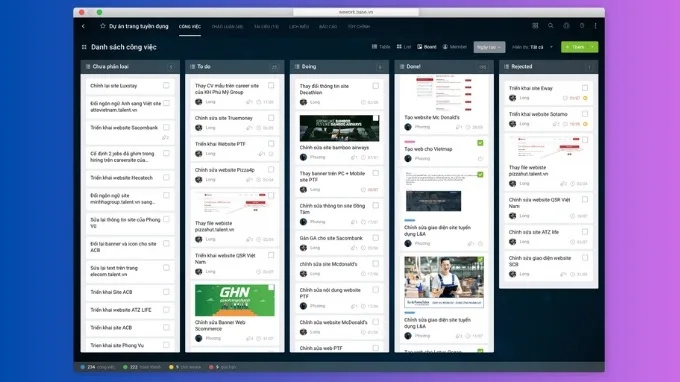Click orange status dot on Triển khai website Sotamo

(585, 124)
